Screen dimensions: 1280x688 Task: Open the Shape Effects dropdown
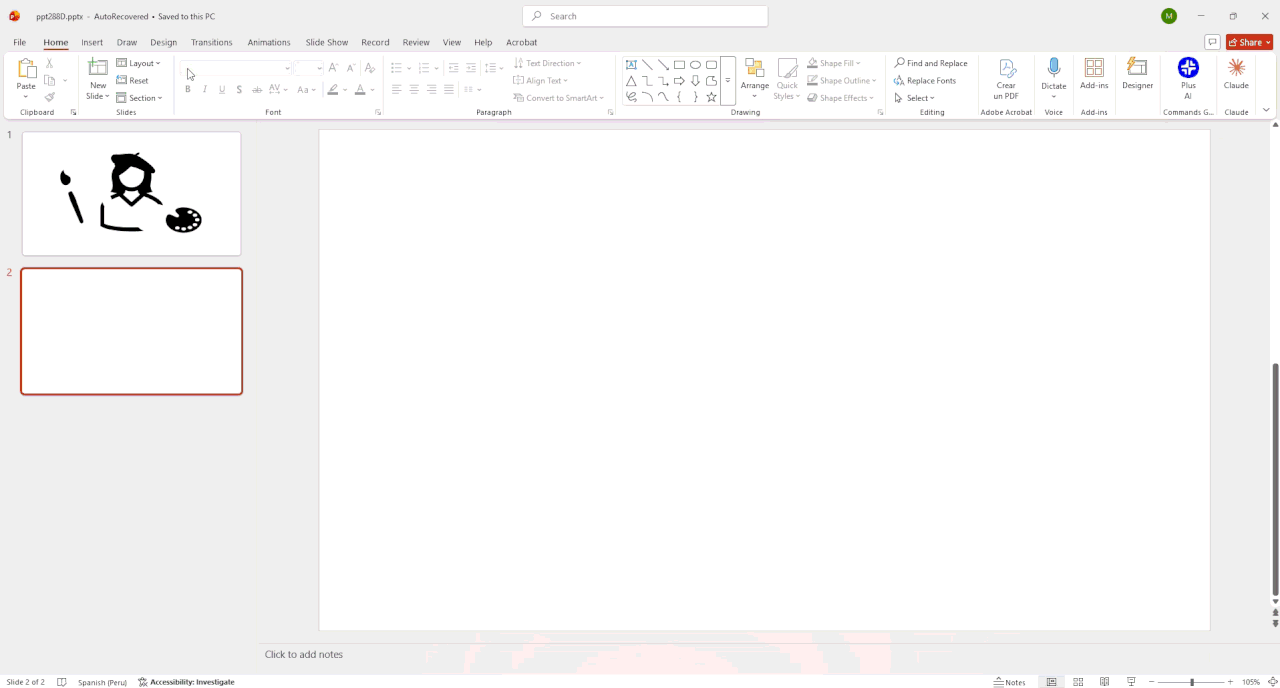pyautogui.click(x=840, y=98)
